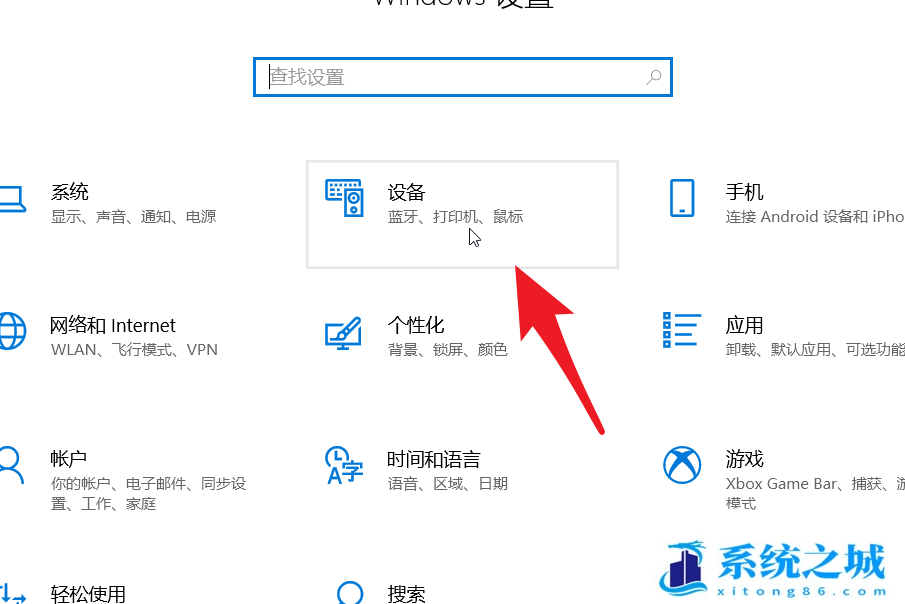Select the 手机 category title
Image resolution: width=905 pixels, height=604 pixels.
(745, 192)
